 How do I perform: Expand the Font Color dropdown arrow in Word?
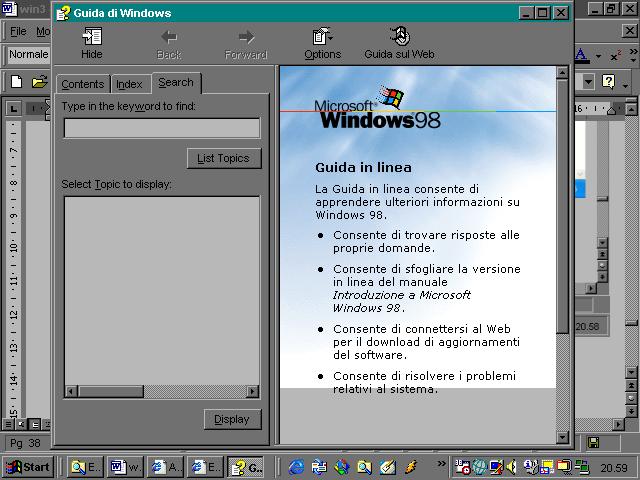(x=598, y=56)
